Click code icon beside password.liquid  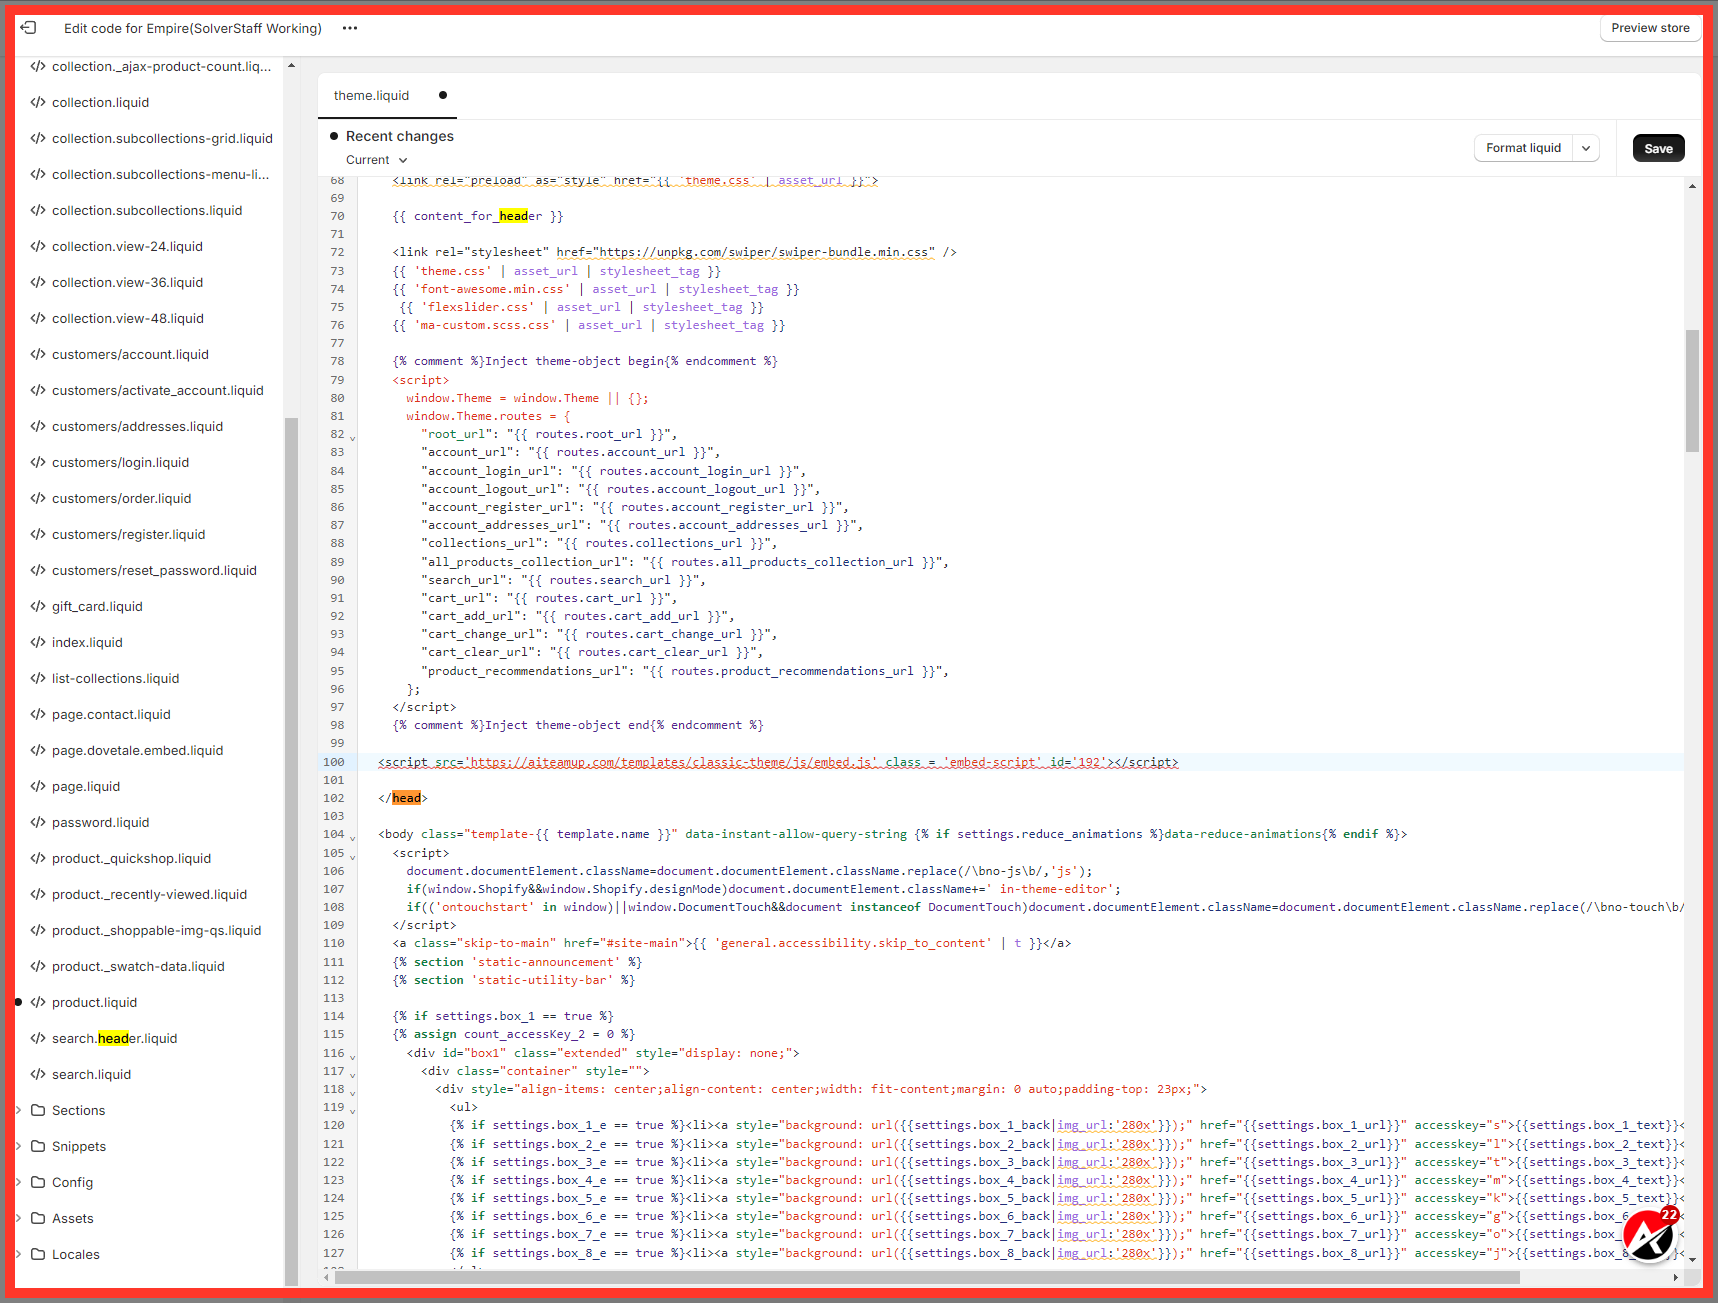(x=38, y=822)
